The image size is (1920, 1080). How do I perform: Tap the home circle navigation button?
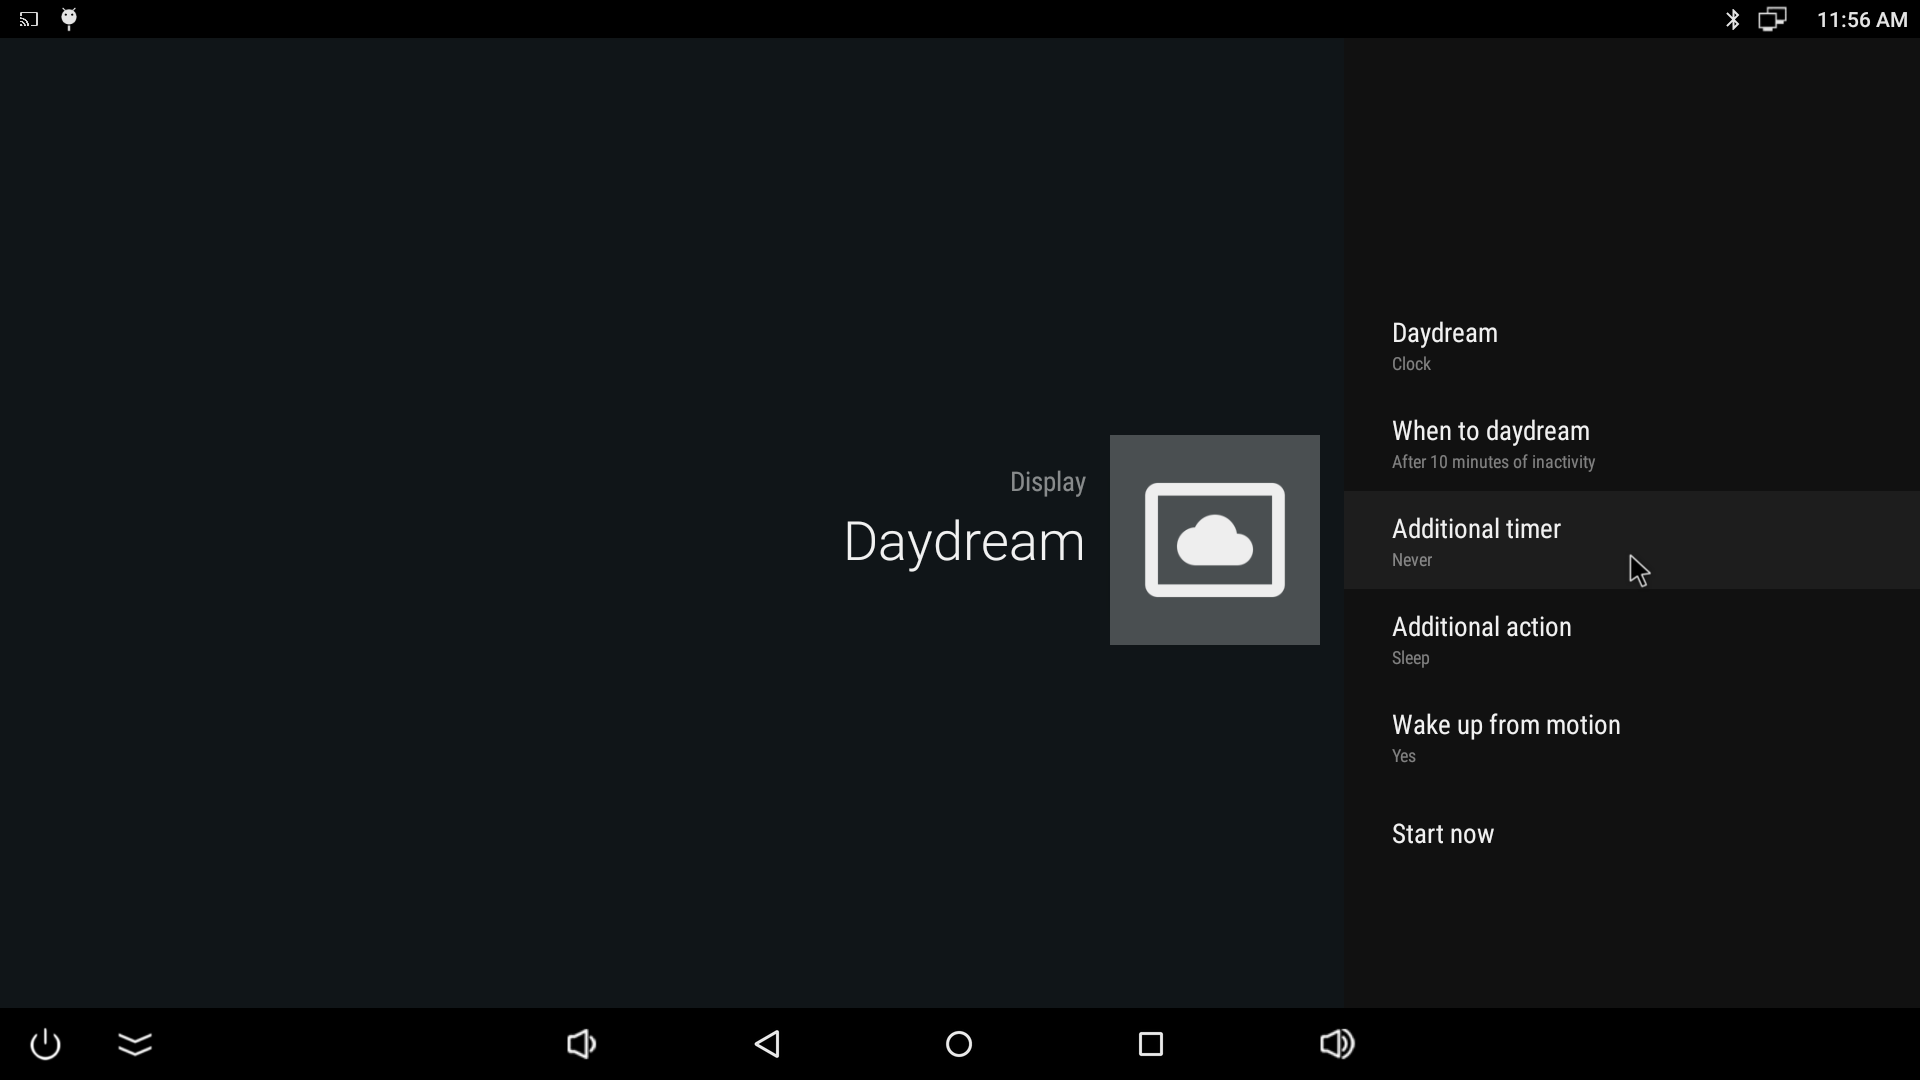coord(959,1044)
